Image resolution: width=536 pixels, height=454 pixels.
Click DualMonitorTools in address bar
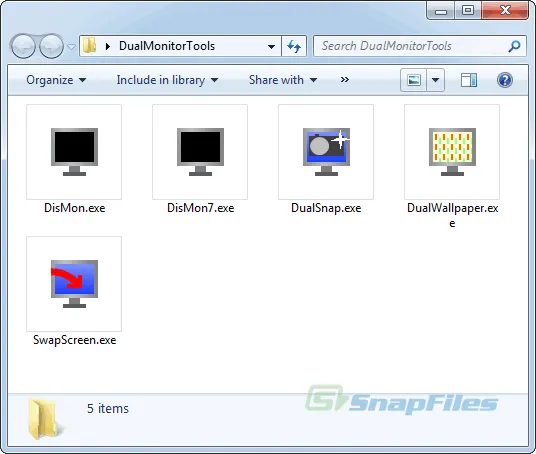(x=167, y=46)
